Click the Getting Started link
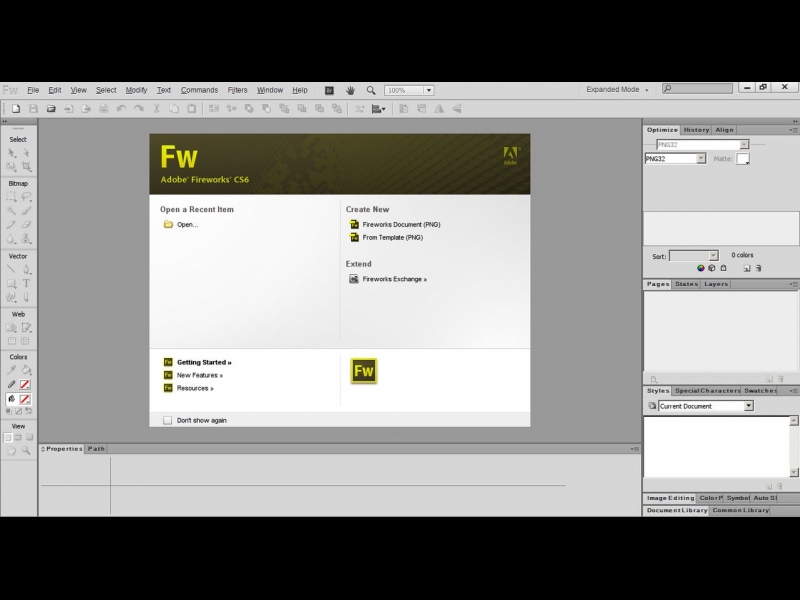 tap(204, 362)
